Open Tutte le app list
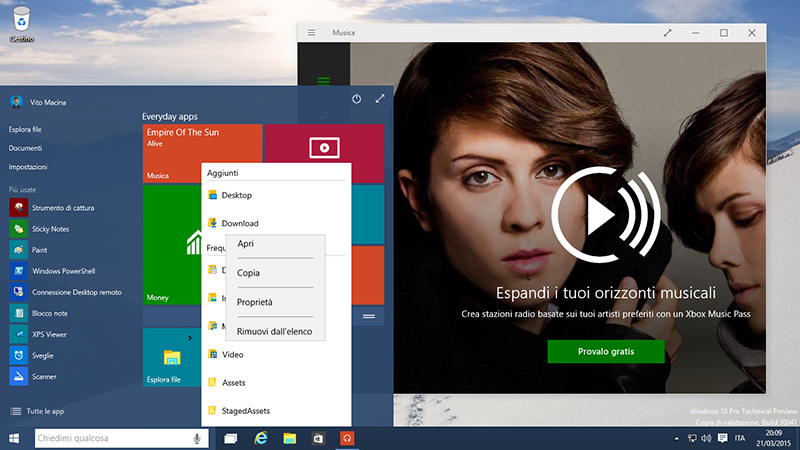This screenshot has width=800, height=450. click(x=38, y=411)
